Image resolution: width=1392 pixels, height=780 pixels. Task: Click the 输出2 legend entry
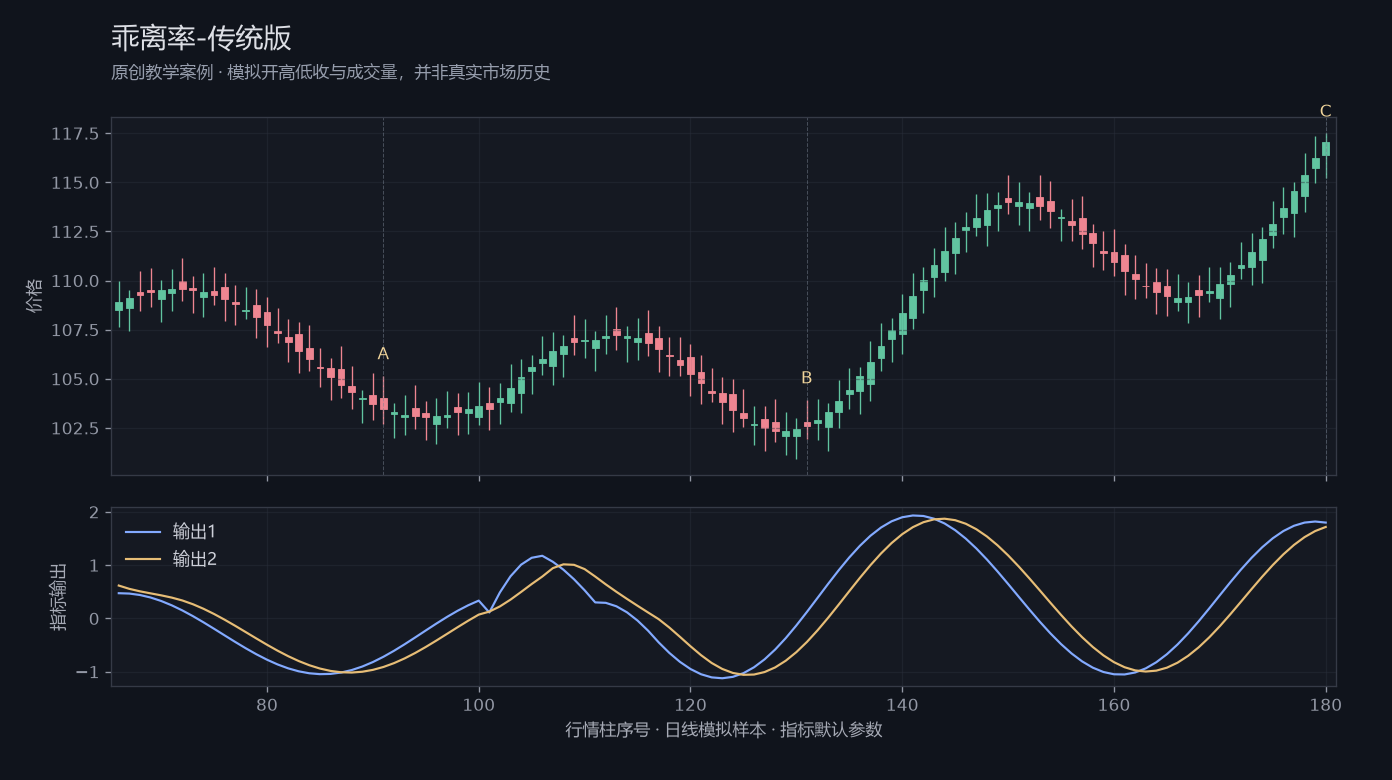194,559
